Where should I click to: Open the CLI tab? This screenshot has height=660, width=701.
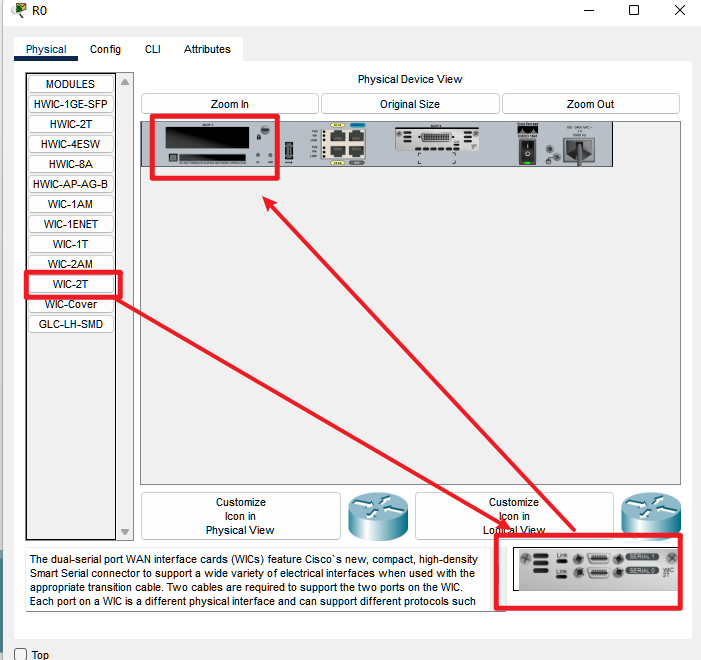(152, 49)
